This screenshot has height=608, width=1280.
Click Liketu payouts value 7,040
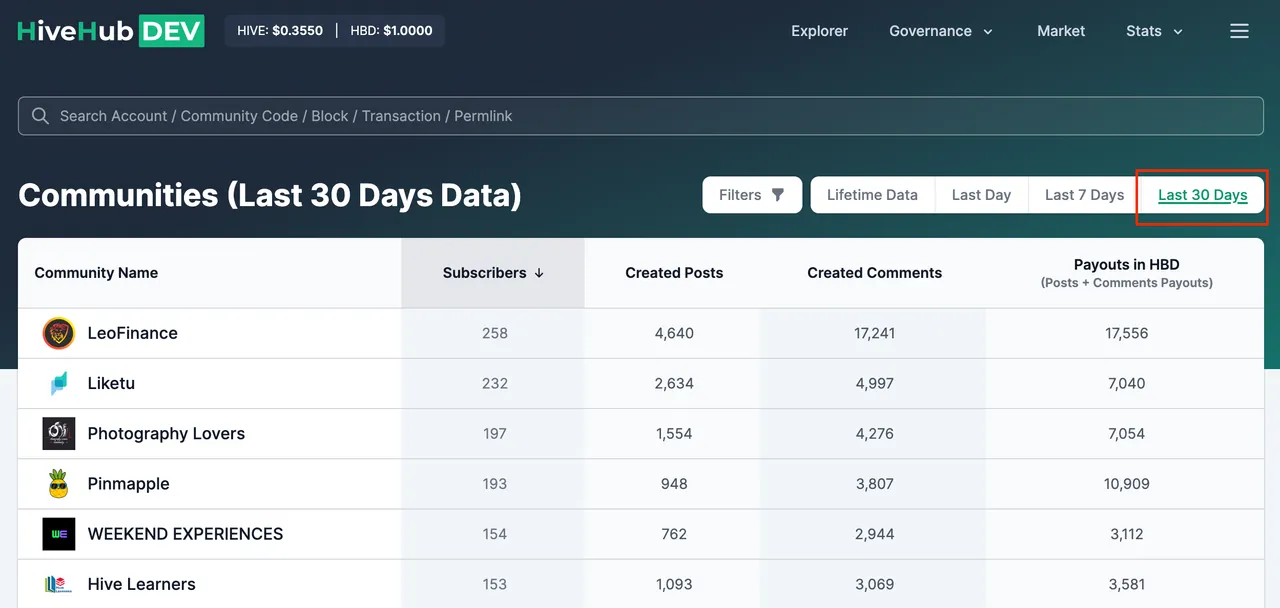pos(1127,383)
